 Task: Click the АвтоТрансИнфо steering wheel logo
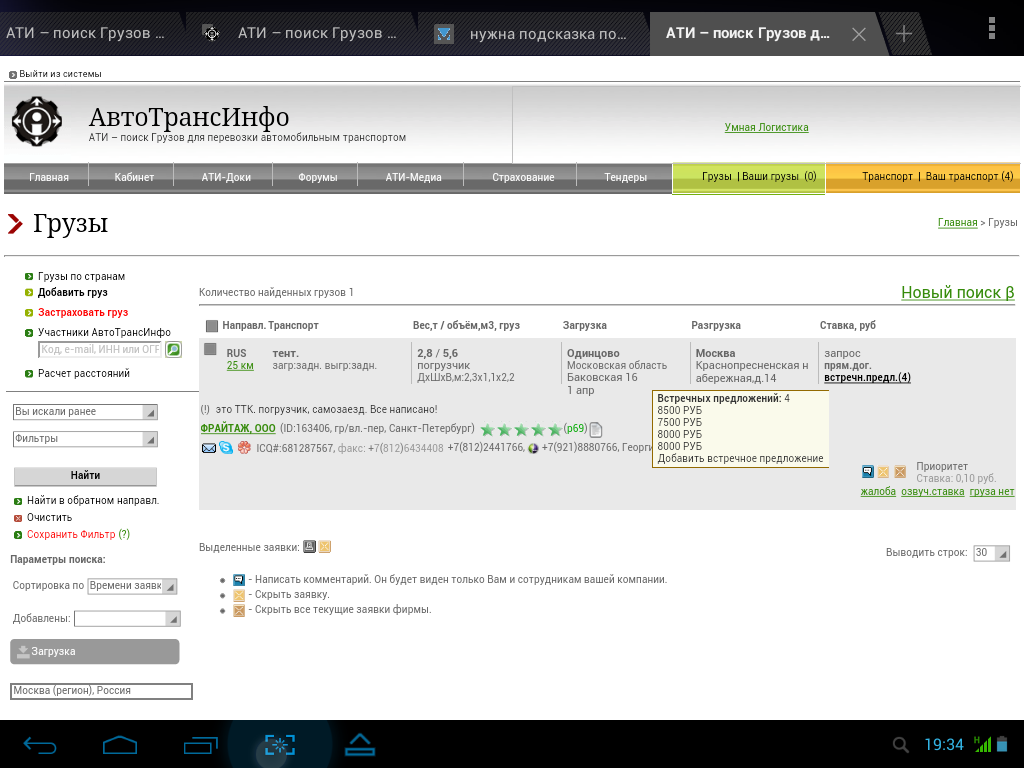pyautogui.click(x=37, y=121)
